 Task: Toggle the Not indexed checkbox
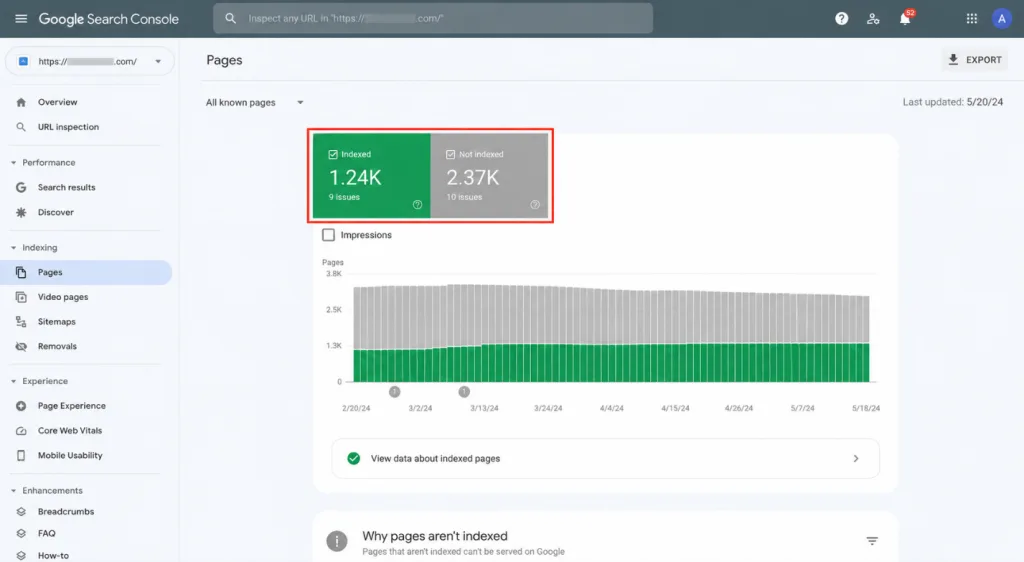click(451, 155)
